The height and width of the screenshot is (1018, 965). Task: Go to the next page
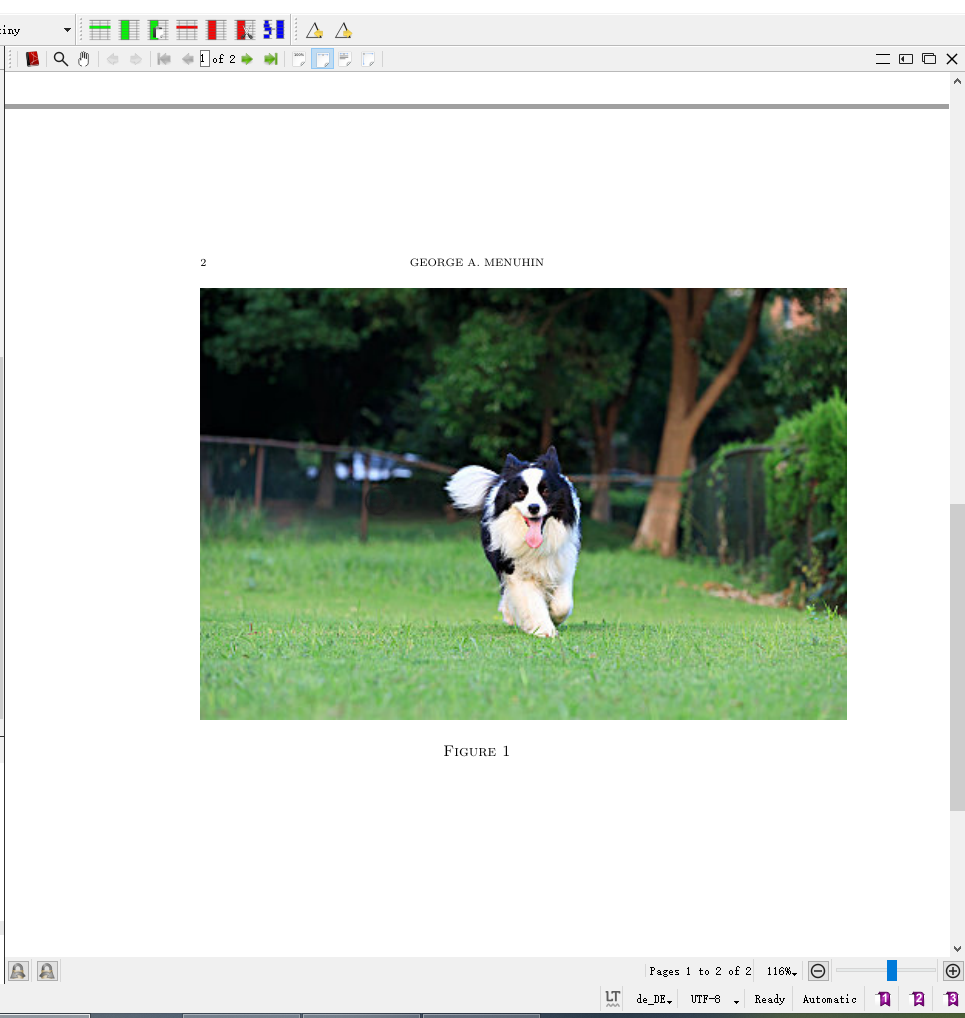click(x=247, y=59)
